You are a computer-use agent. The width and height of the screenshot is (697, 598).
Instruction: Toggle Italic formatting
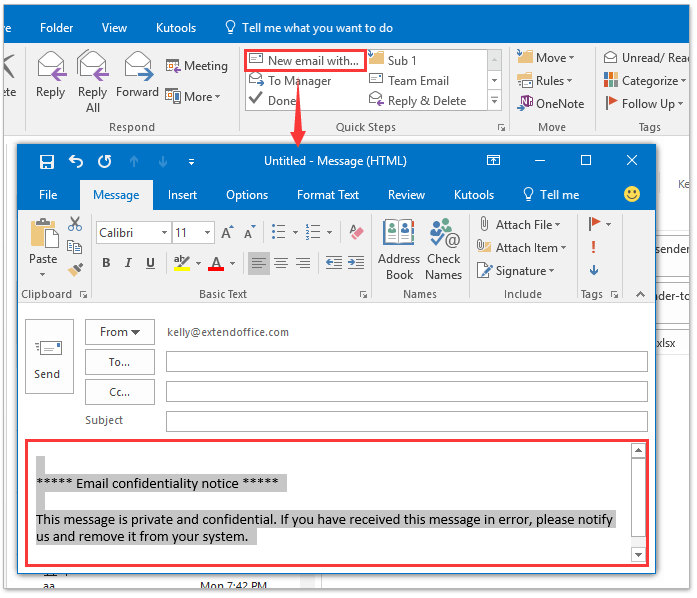(130, 263)
